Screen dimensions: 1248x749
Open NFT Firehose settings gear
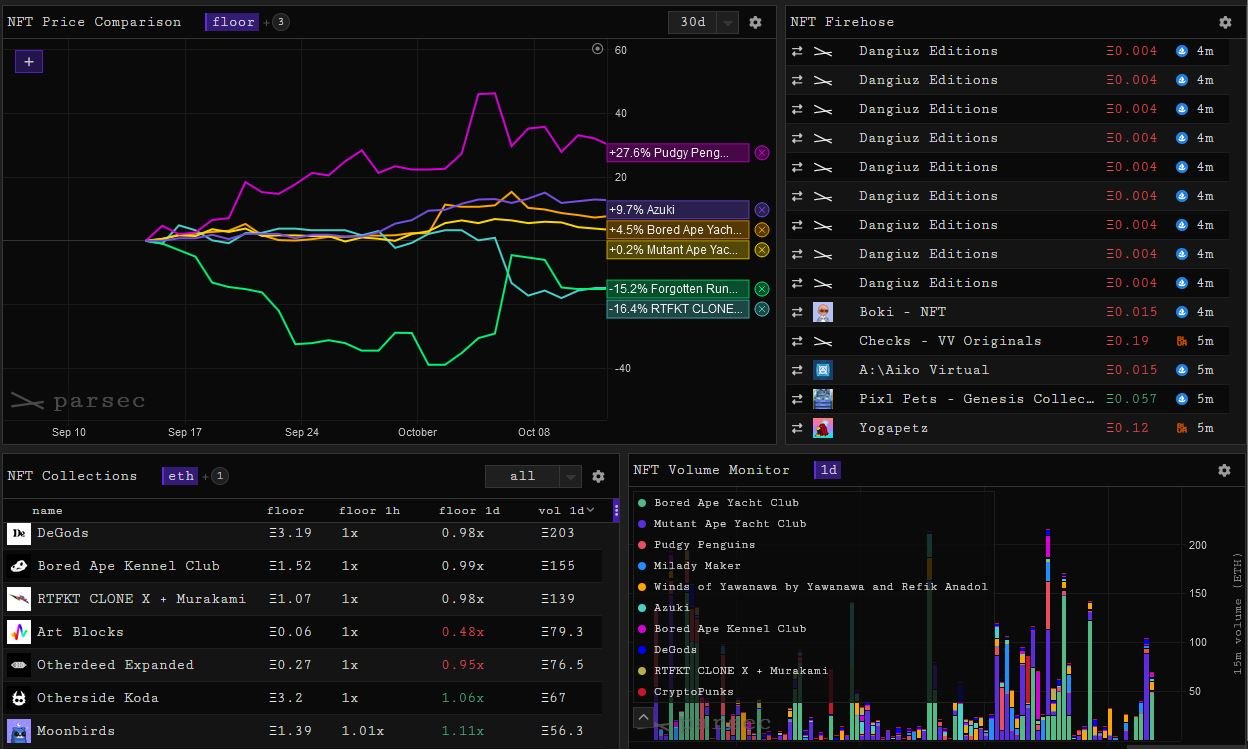click(x=1225, y=22)
